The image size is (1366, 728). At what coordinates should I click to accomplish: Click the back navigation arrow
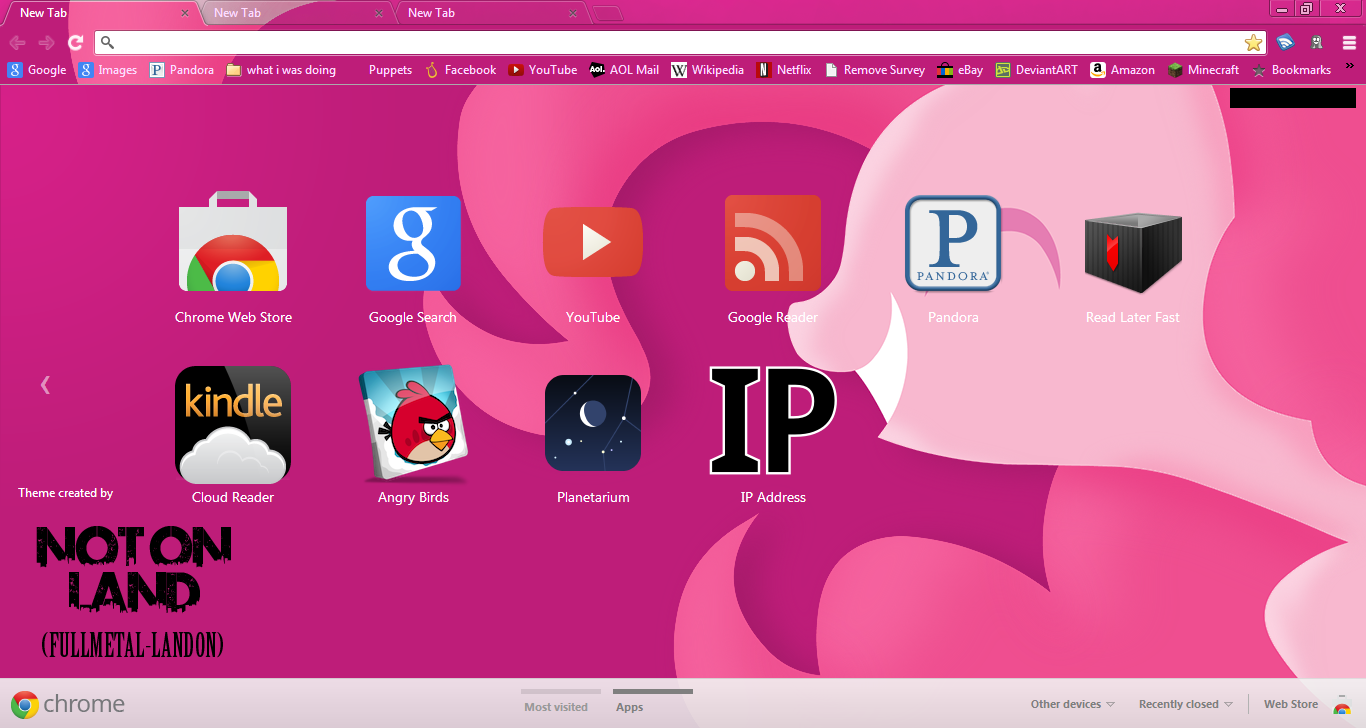[x=17, y=42]
